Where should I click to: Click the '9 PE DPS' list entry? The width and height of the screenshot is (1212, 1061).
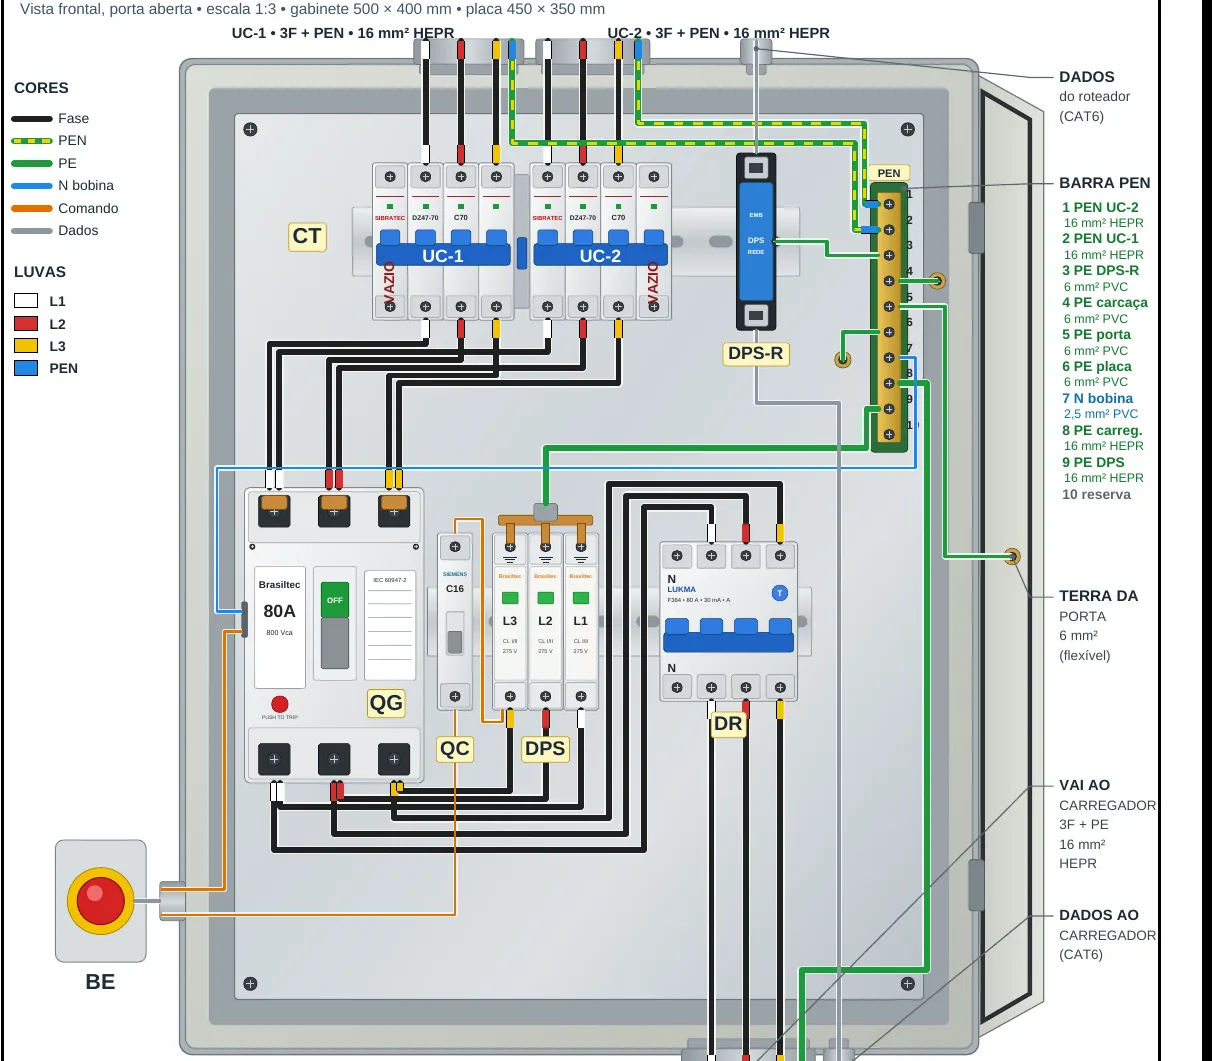[x=1093, y=463]
